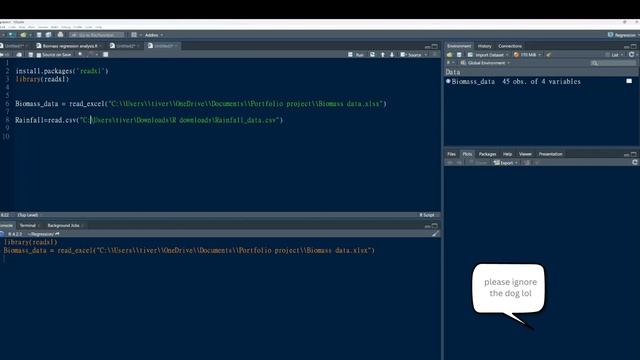The image size is (640, 360).
Task: Click the Environment search field
Action: point(613,63)
